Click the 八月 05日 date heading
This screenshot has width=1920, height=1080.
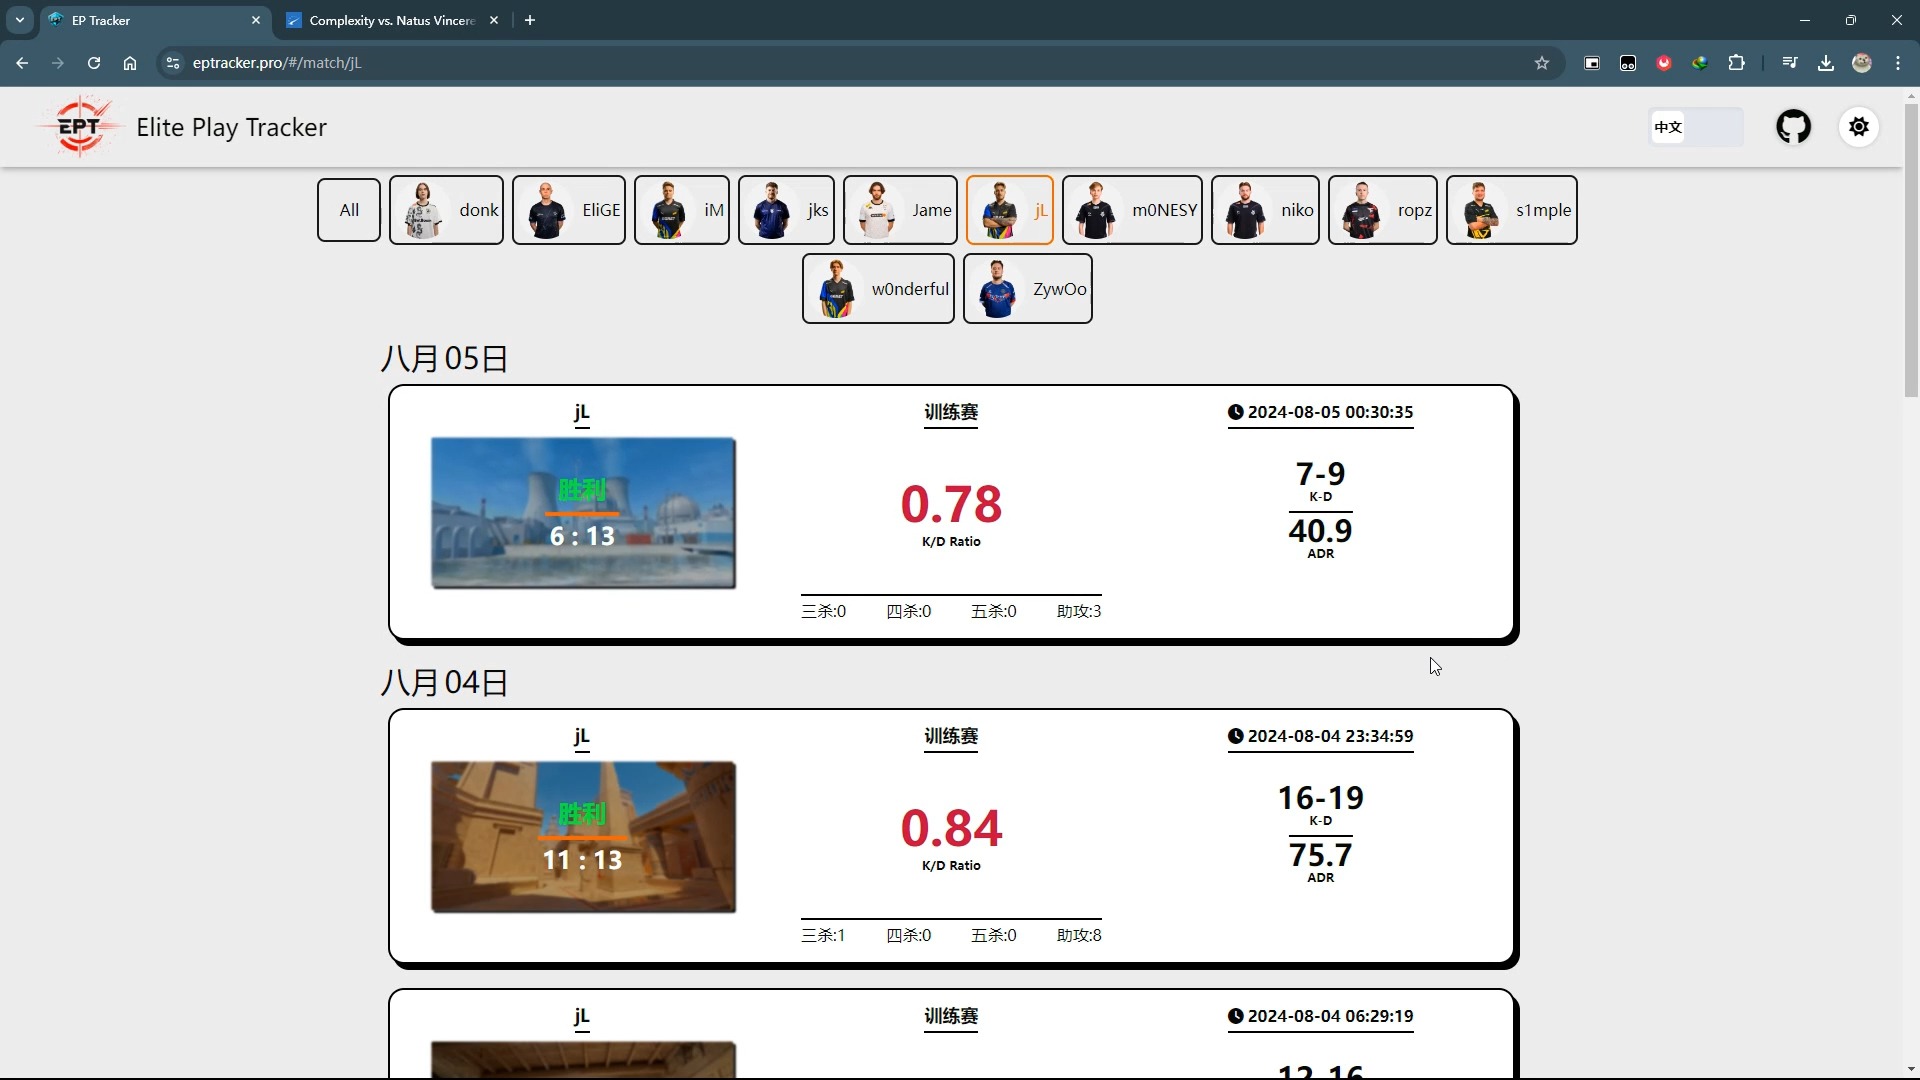(445, 359)
